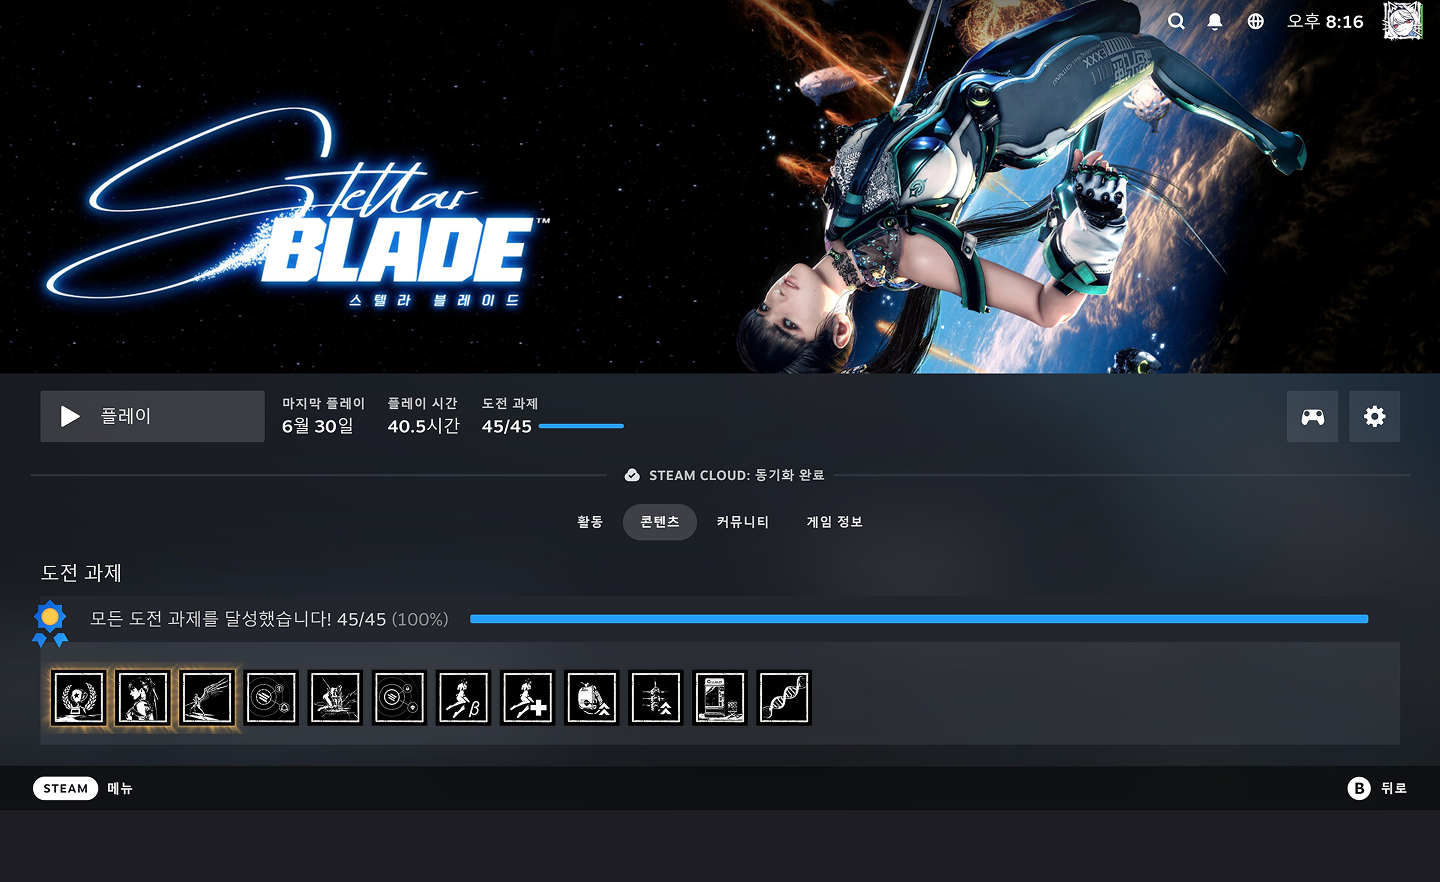The height and width of the screenshot is (882, 1440).
Task: Click the spine upgrade arrows achievement icon
Action: tap(656, 697)
